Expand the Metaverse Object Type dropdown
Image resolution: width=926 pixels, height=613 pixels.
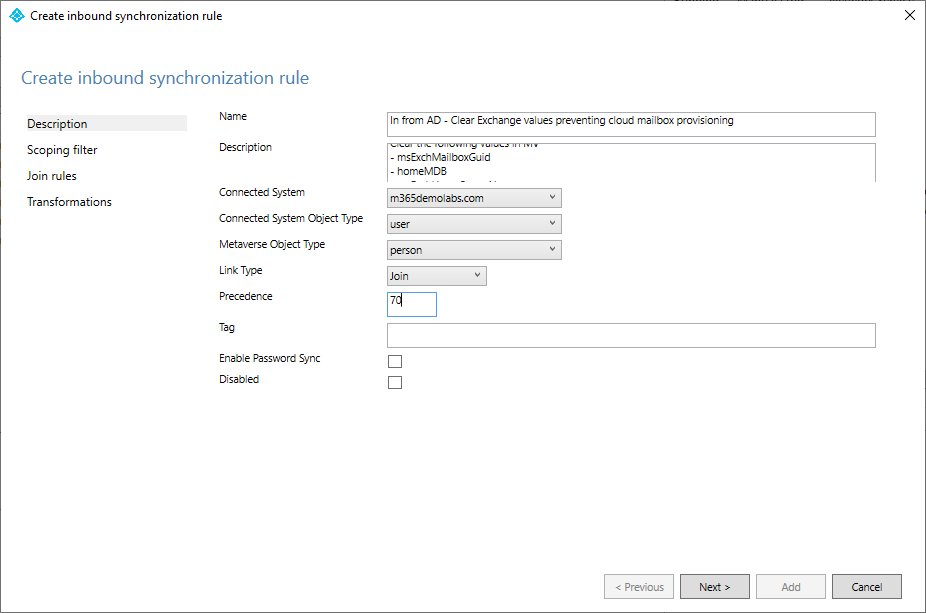click(x=474, y=250)
